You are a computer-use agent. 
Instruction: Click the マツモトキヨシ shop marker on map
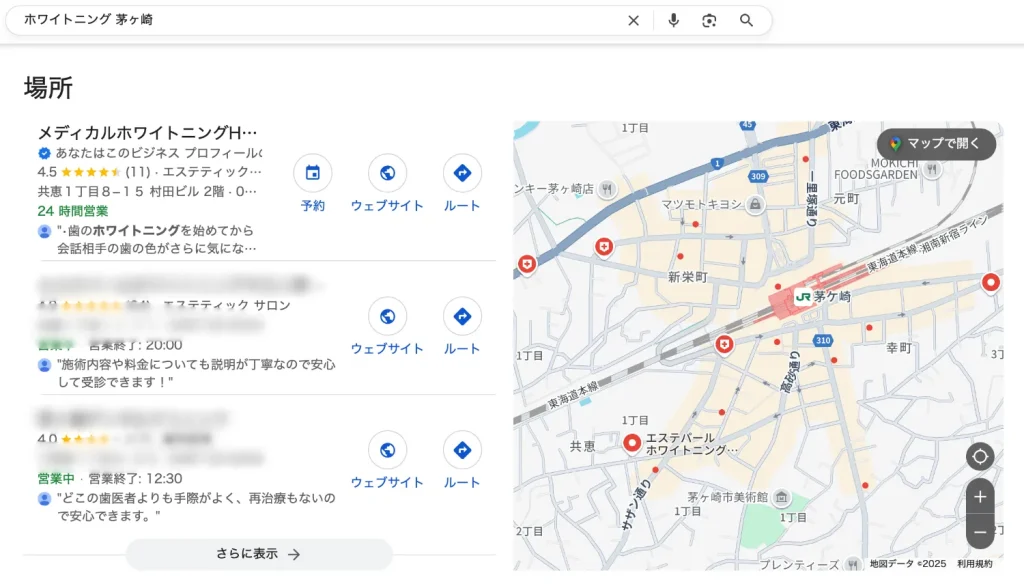coord(755,204)
